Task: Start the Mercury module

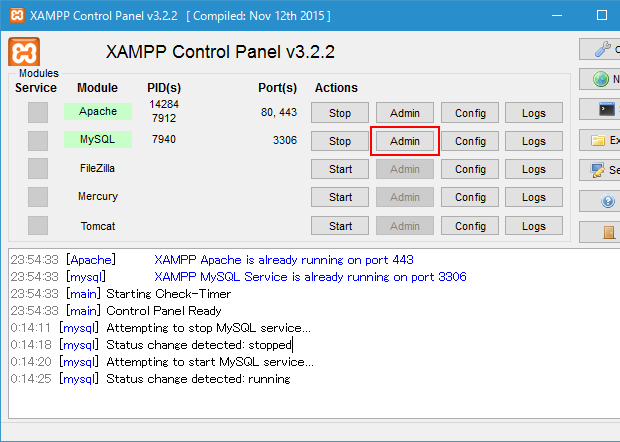Action: (x=340, y=197)
